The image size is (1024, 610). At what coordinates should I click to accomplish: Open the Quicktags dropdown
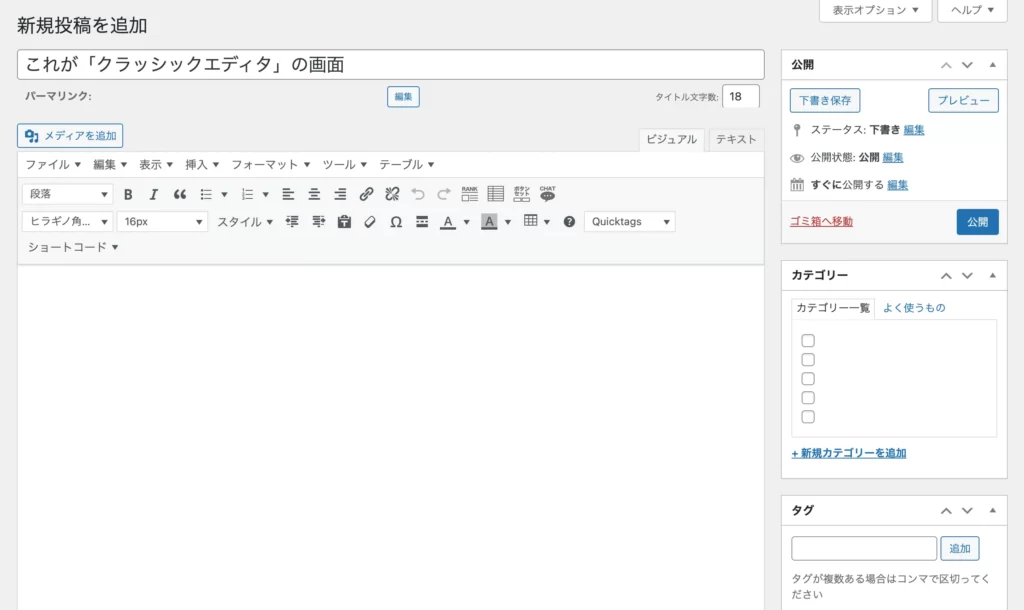click(630, 221)
